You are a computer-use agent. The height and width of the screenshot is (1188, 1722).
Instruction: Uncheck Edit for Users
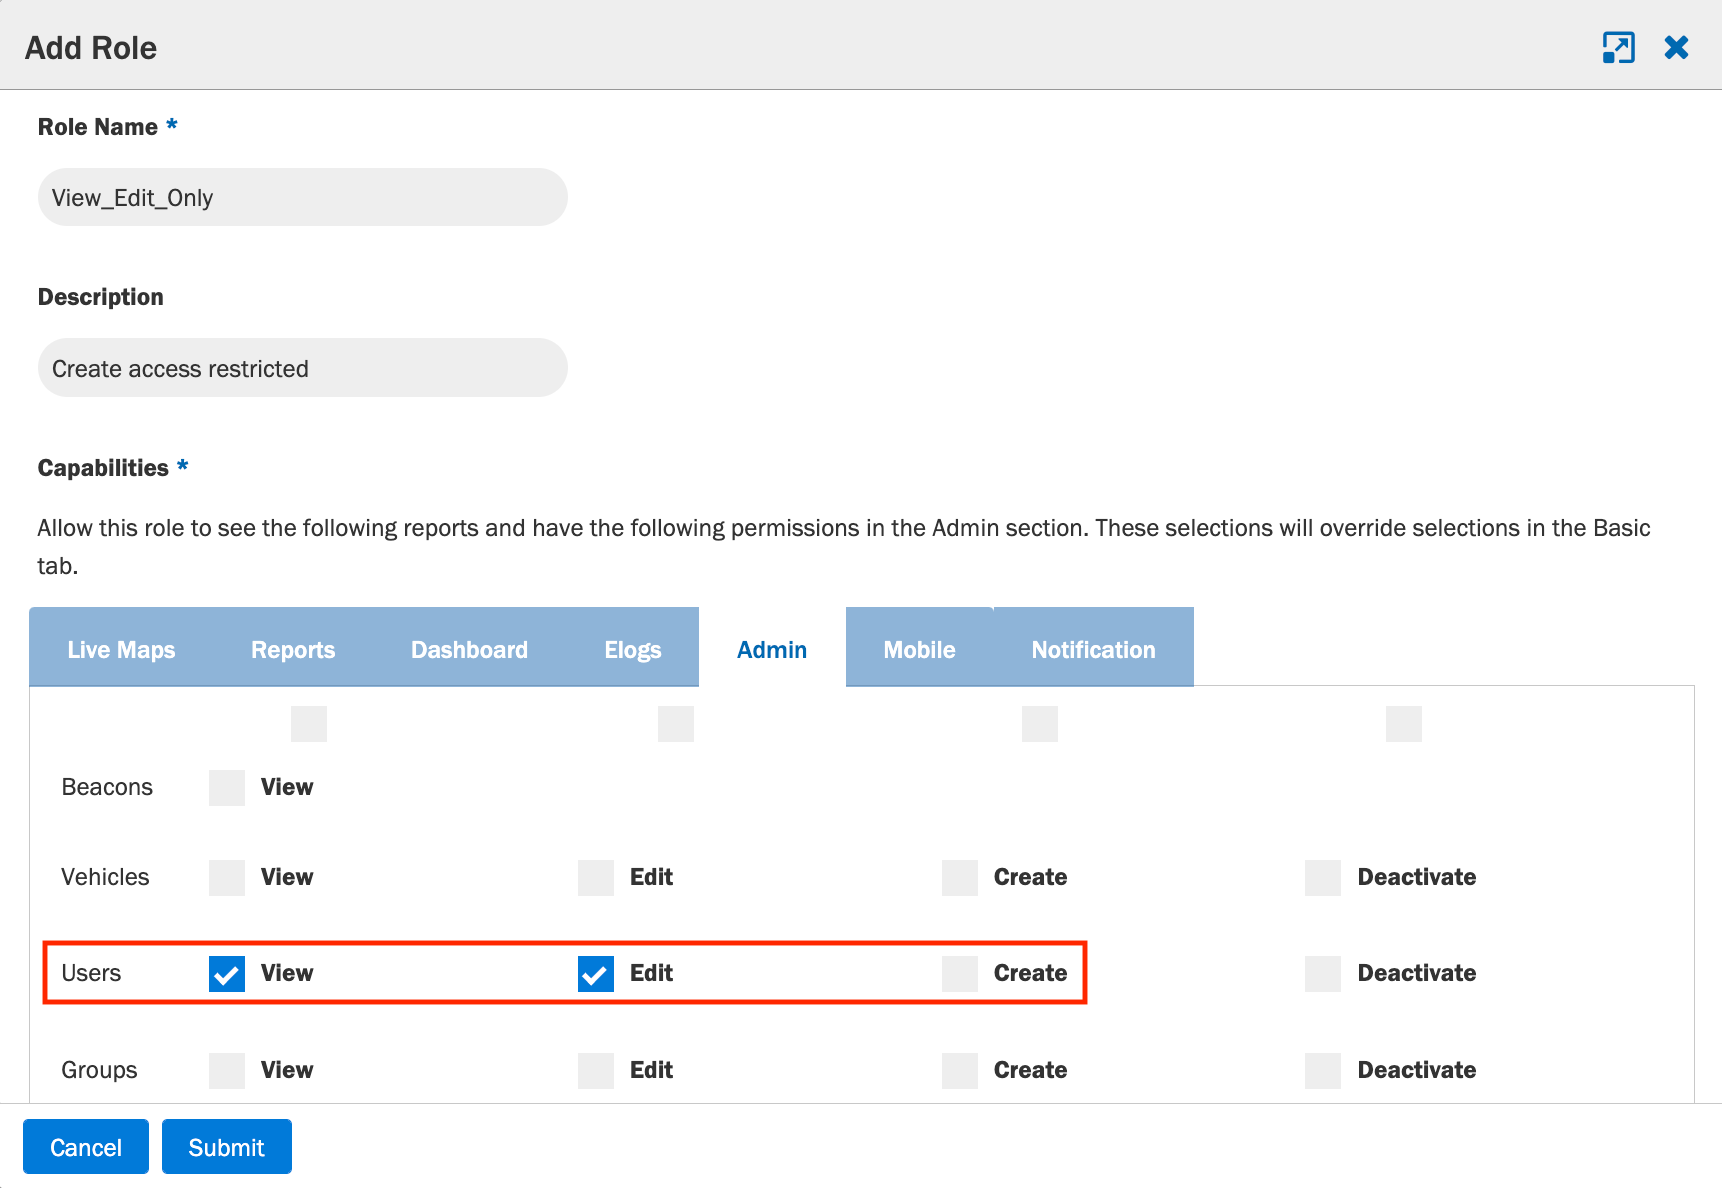(x=596, y=974)
